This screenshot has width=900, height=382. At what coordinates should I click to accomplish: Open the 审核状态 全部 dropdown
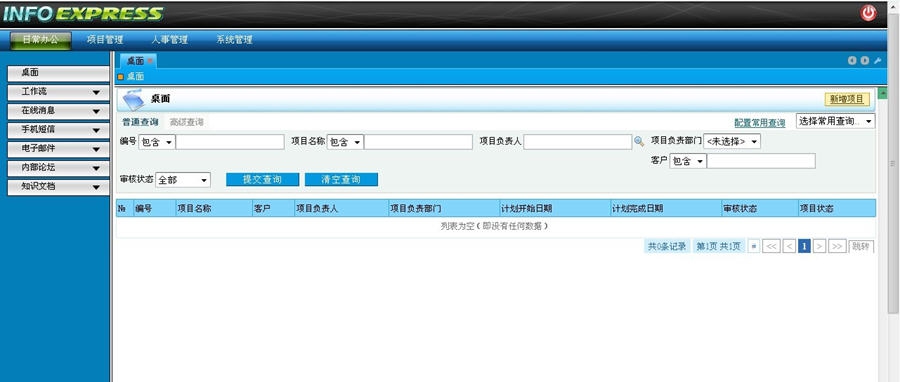click(183, 180)
